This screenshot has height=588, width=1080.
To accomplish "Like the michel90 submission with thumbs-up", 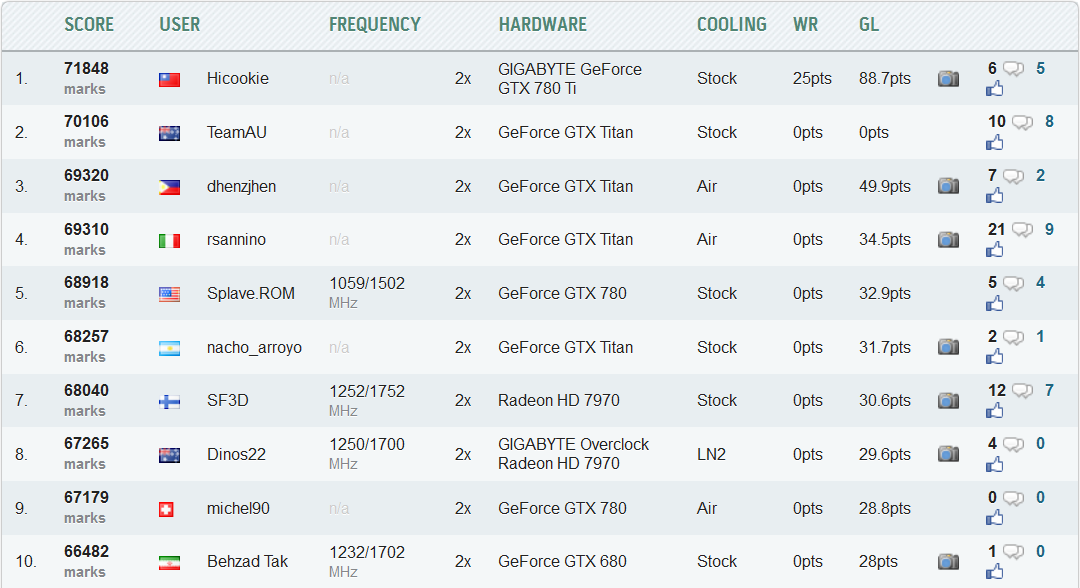I will point(995,518).
